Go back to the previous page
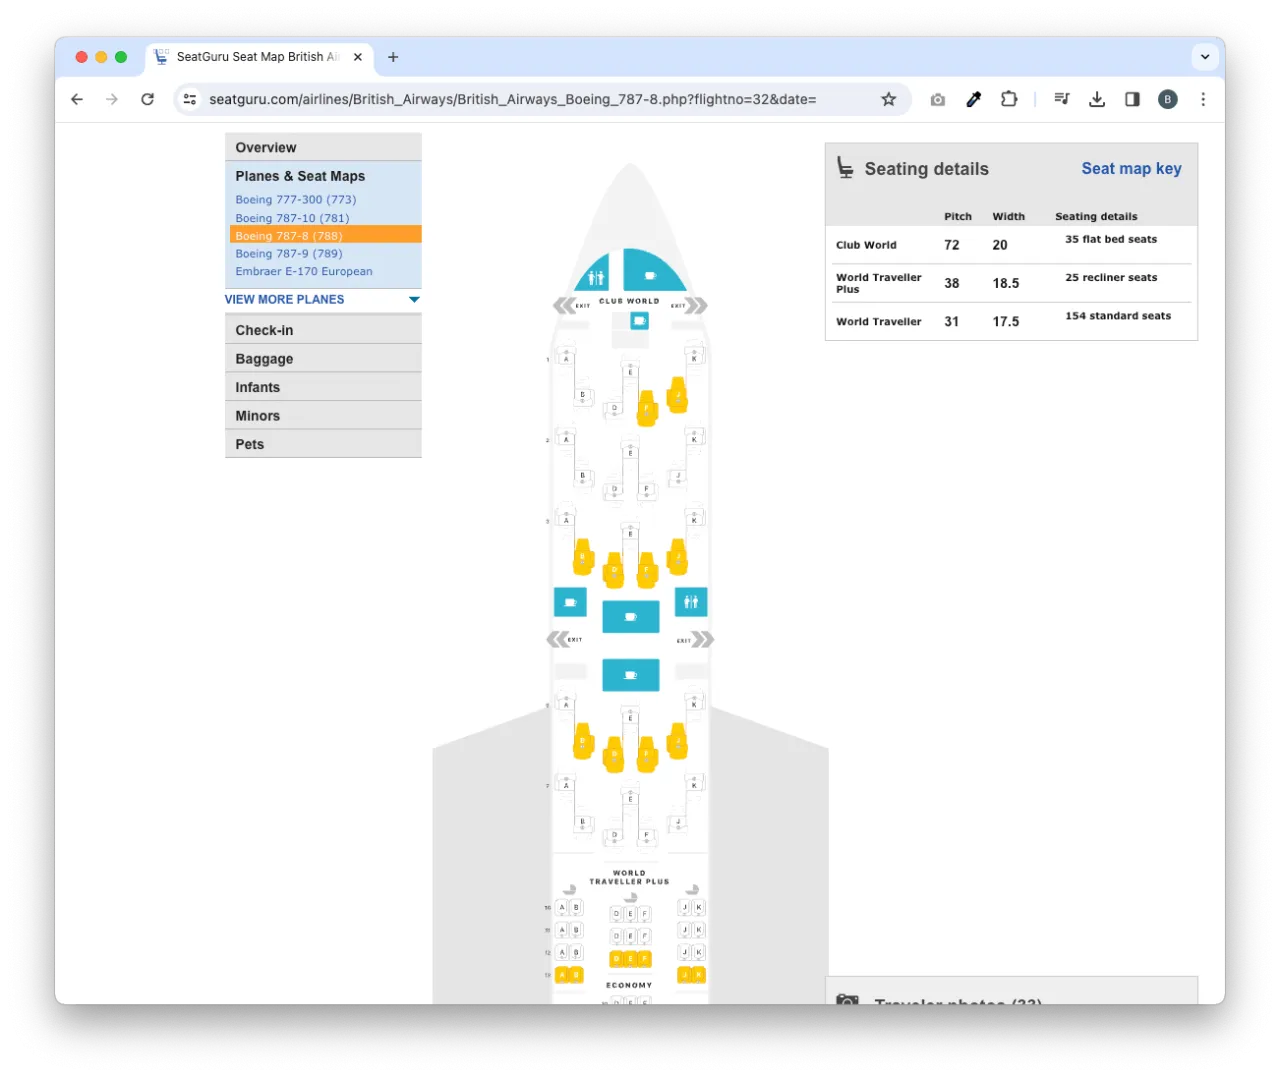 [77, 99]
